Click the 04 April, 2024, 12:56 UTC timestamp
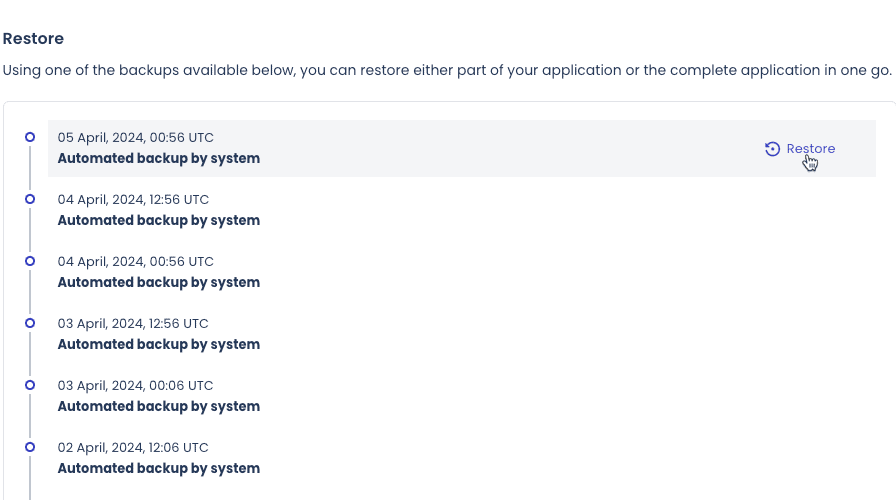Screen dimensions: 896x500 click(133, 199)
